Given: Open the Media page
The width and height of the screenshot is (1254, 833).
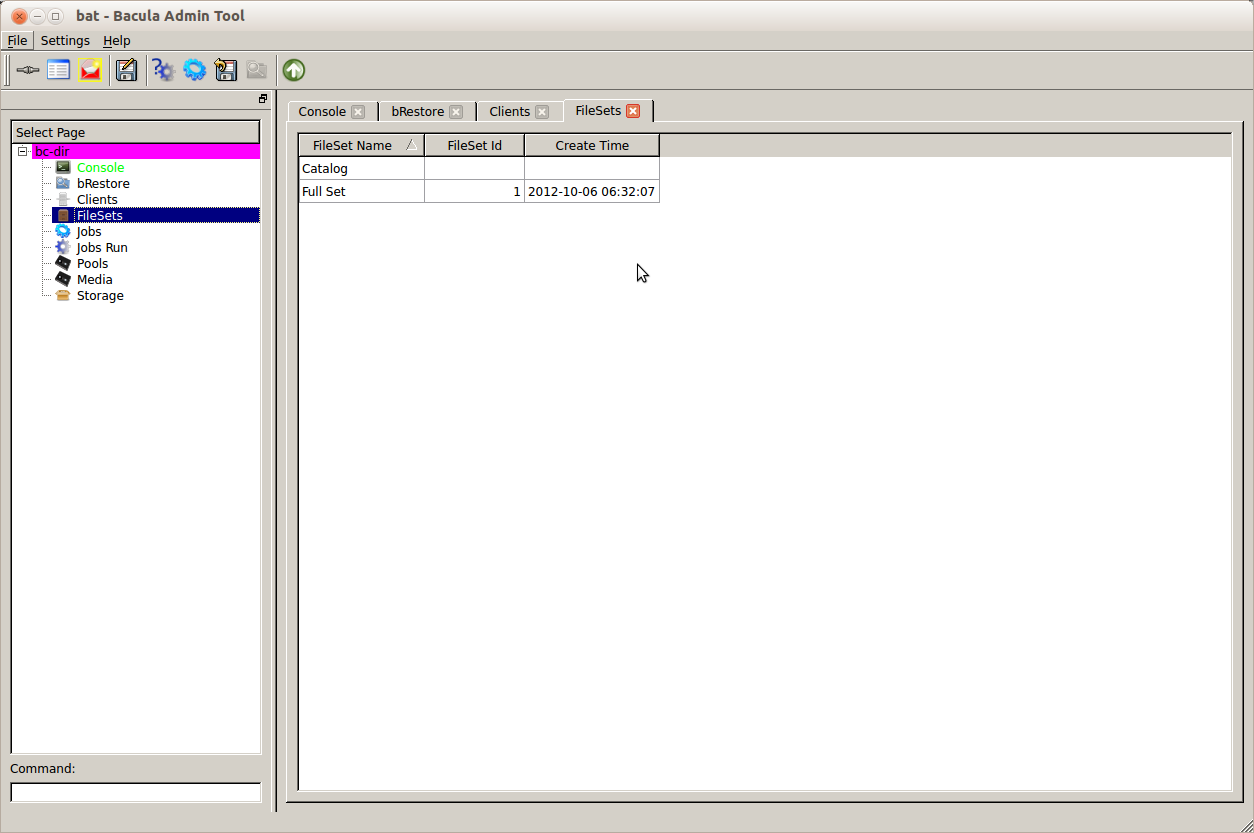Looking at the screenshot, I should tap(96, 279).
